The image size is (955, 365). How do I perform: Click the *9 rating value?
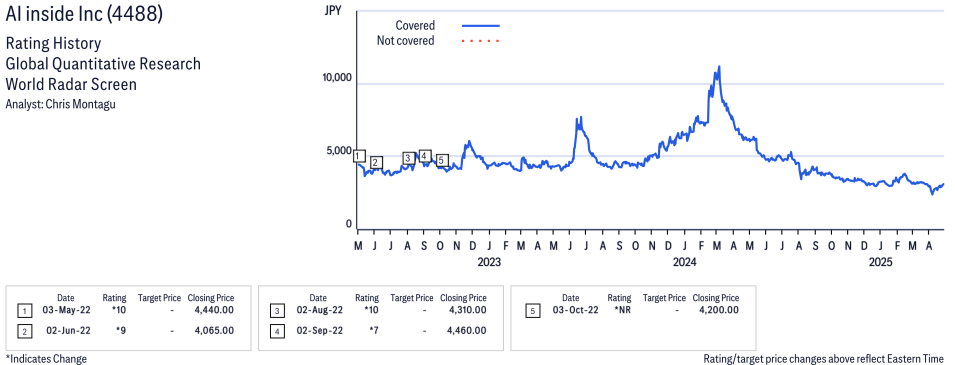[x=121, y=330]
